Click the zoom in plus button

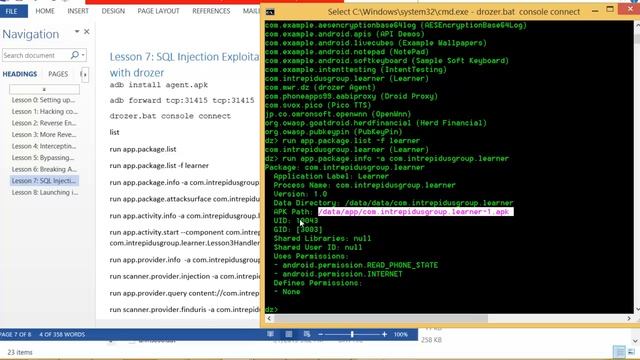[x=384, y=334]
